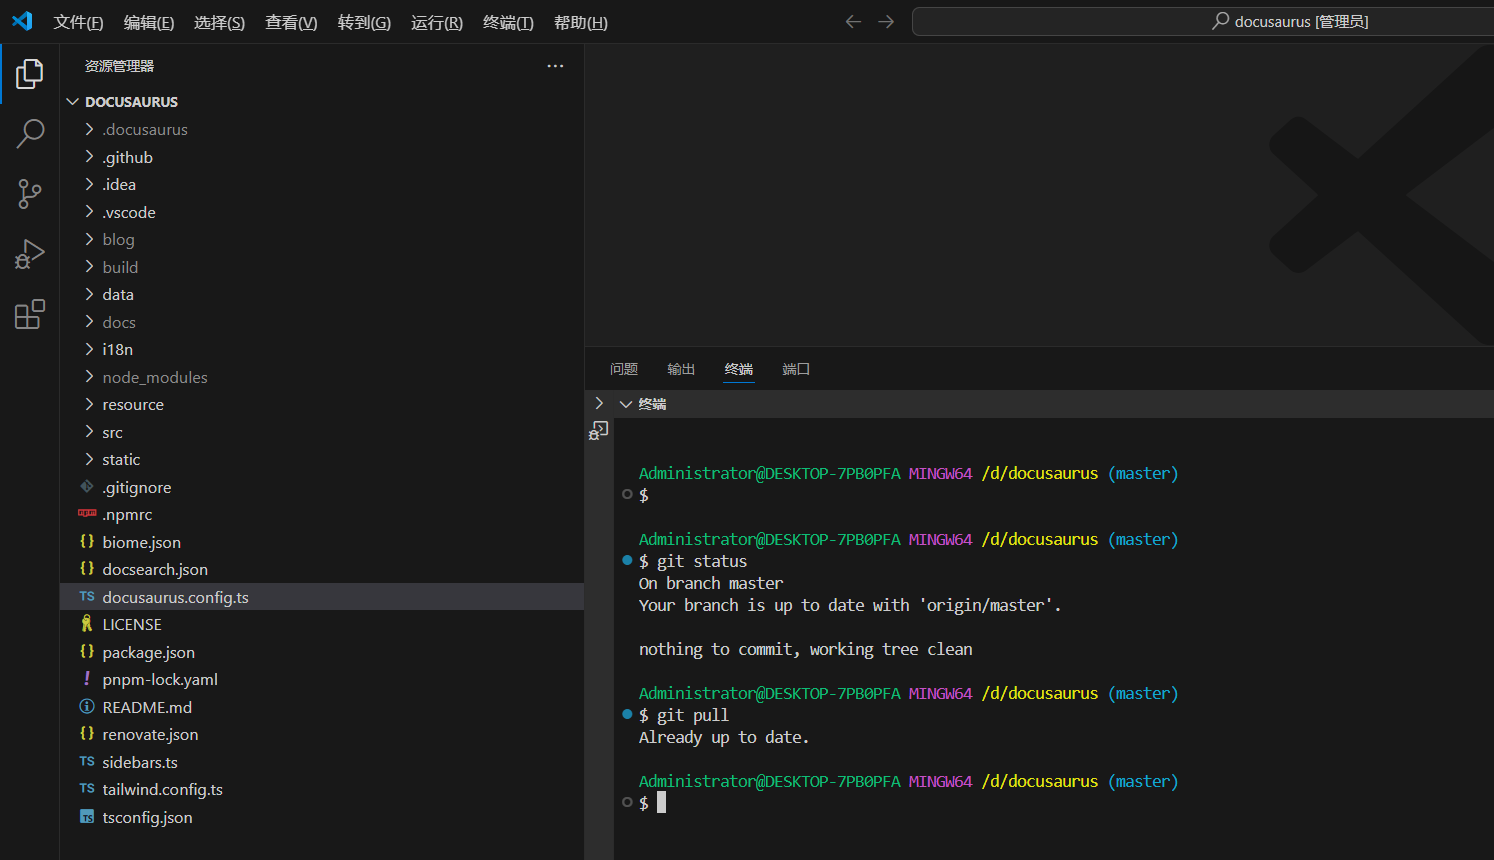Collapse the 终端 terminal group chevron
Image resolution: width=1494 pixels, height=860 pixels.
[x=626, y=404]
